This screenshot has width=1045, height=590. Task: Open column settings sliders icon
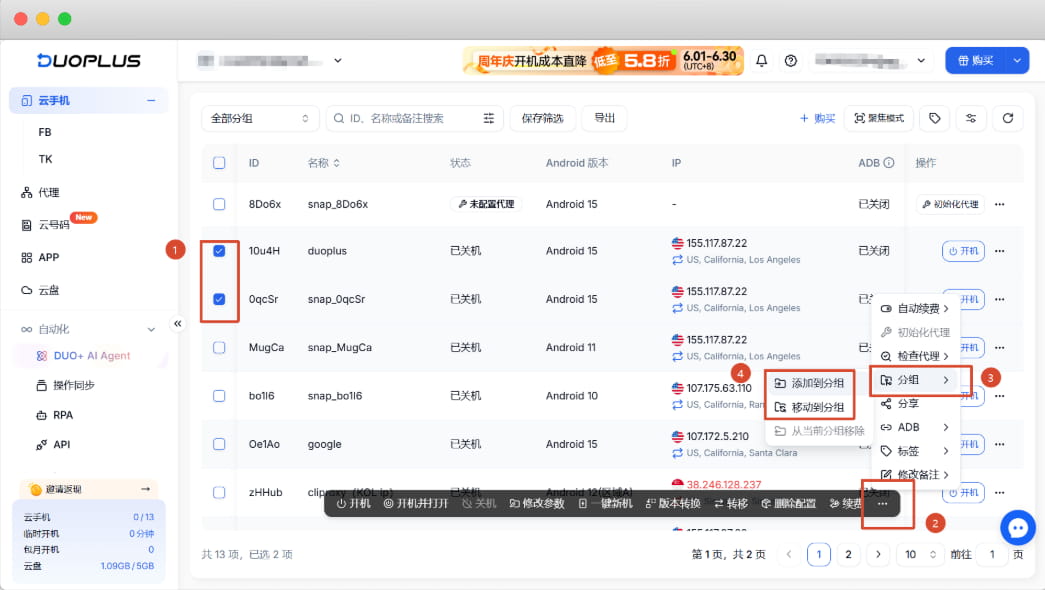click(971, 118)
